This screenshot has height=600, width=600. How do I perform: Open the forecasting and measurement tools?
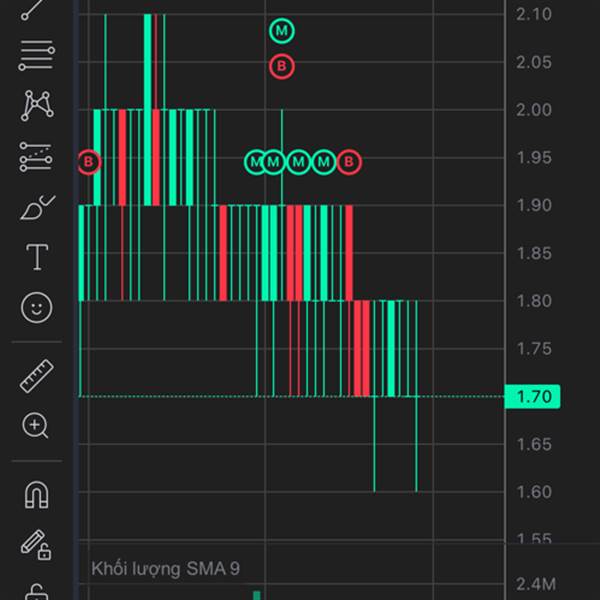tap(36, 157)
